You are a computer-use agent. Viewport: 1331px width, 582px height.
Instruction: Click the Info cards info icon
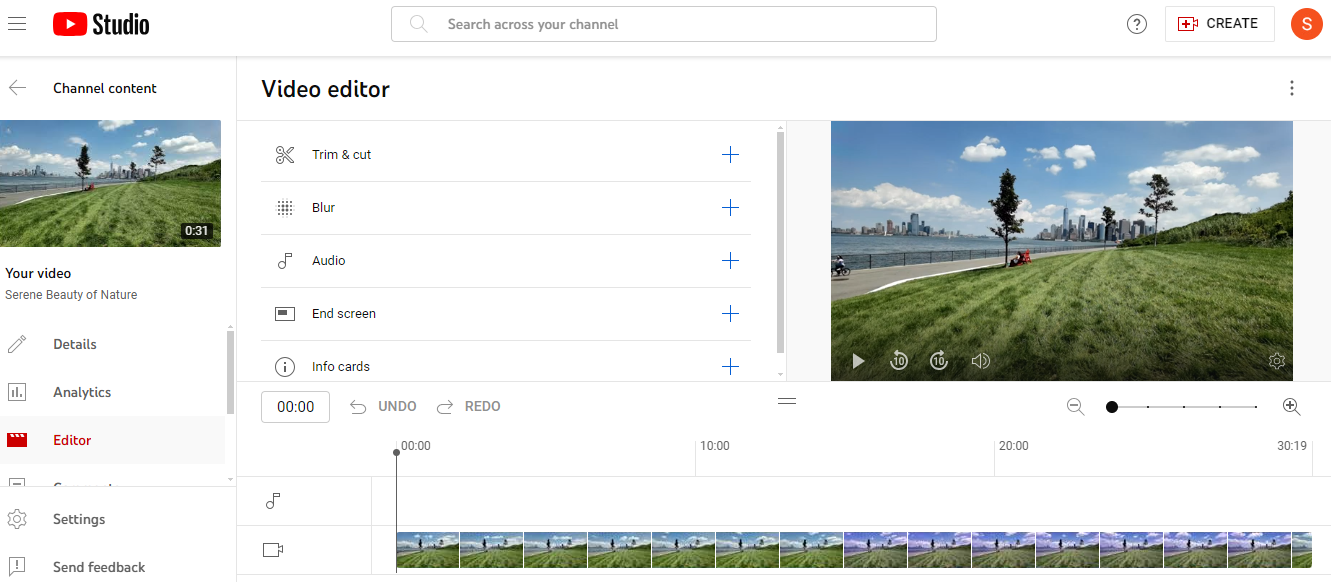(x=285, y=367)
